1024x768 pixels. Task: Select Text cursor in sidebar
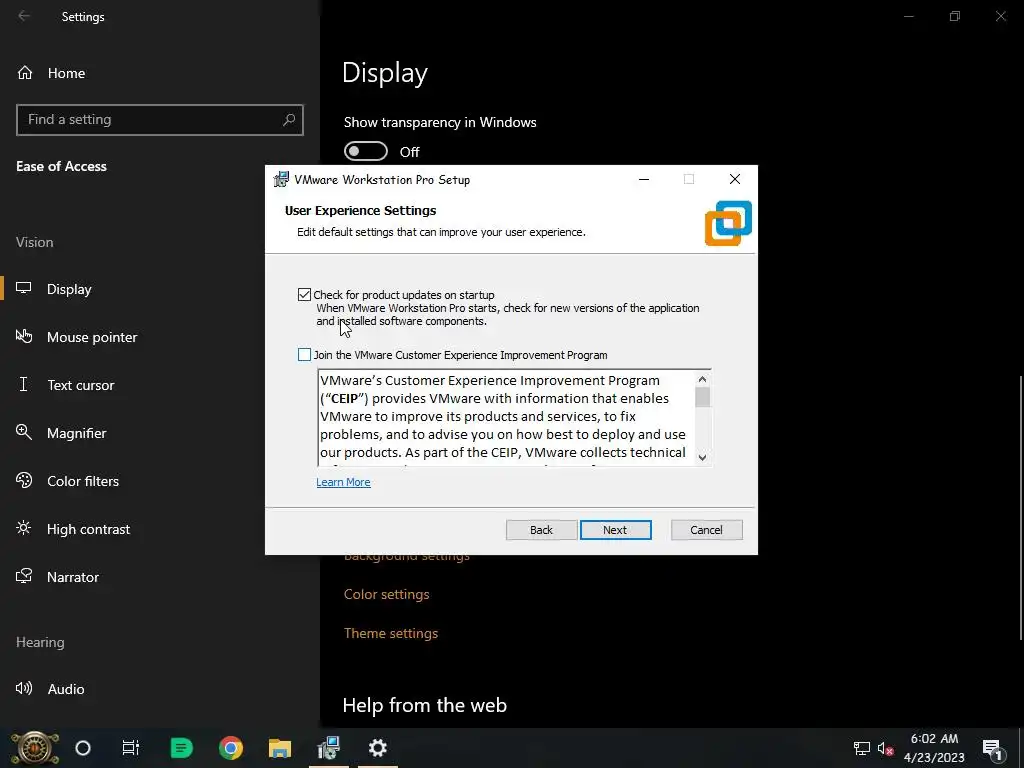coord(160,385)
